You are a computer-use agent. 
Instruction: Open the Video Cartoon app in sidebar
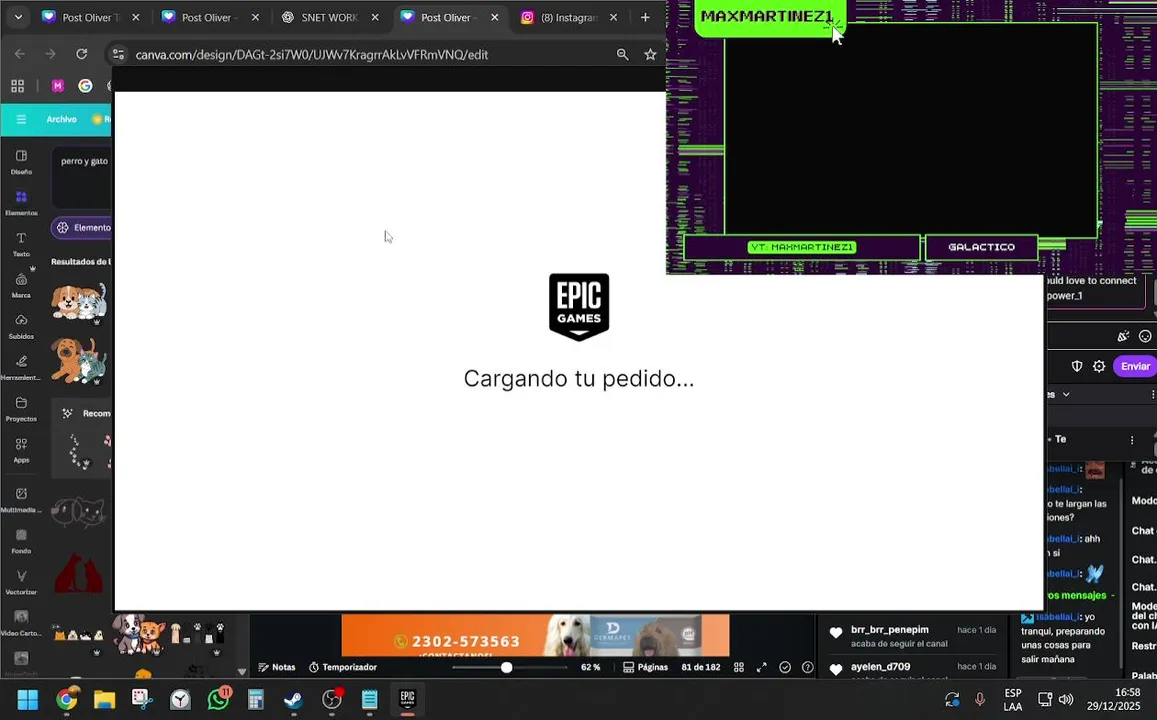pyautogui.click(x=21, y=623)
